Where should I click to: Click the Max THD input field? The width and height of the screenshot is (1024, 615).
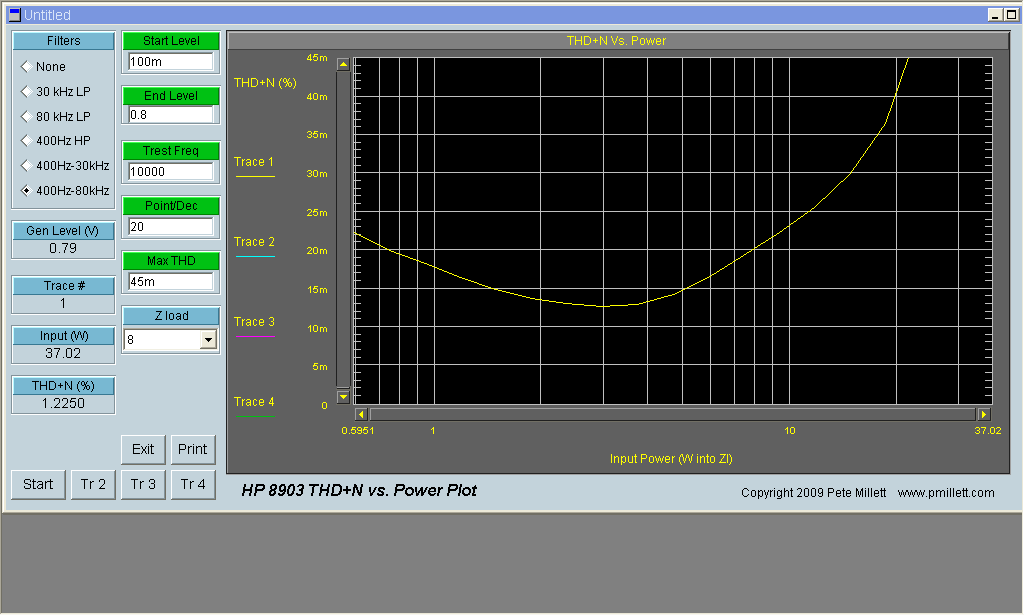click(x=170, y=281)
